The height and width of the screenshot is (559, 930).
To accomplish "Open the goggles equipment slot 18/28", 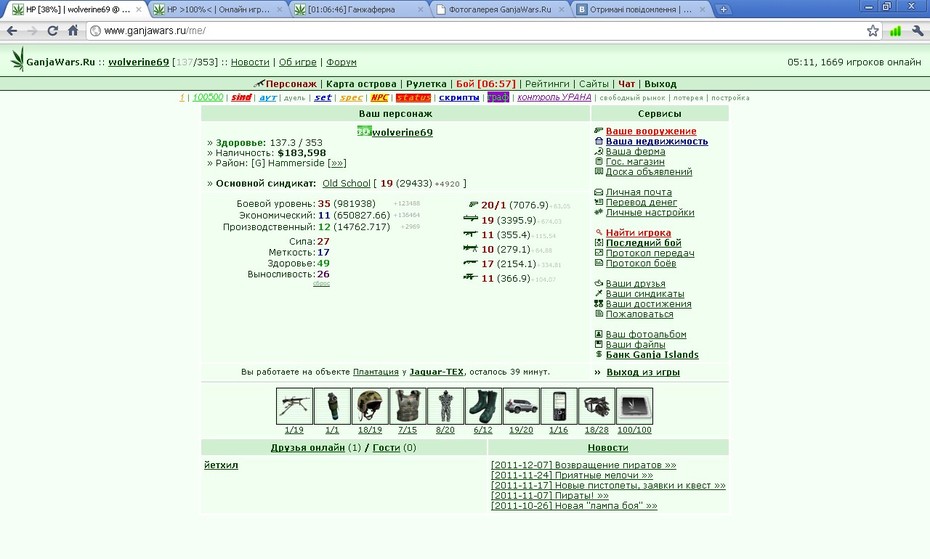I will (x=597, y=406).
